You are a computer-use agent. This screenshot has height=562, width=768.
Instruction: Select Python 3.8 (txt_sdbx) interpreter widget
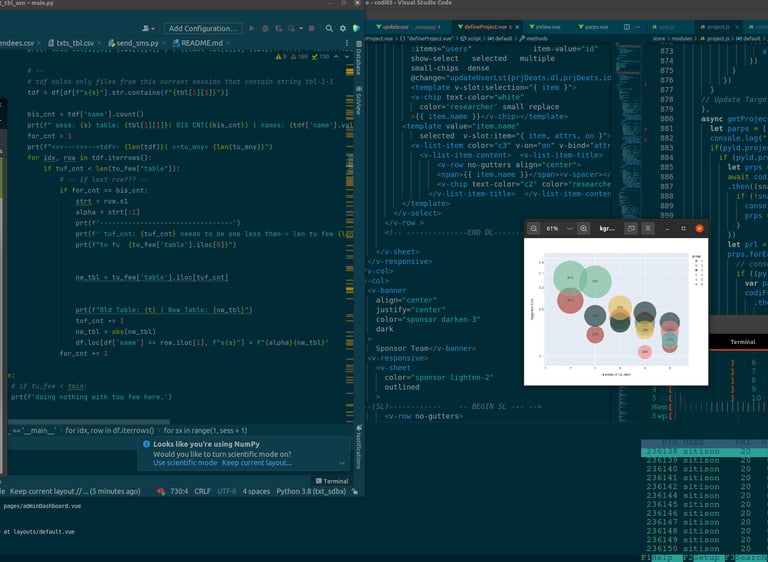click(x=311, y=491)
